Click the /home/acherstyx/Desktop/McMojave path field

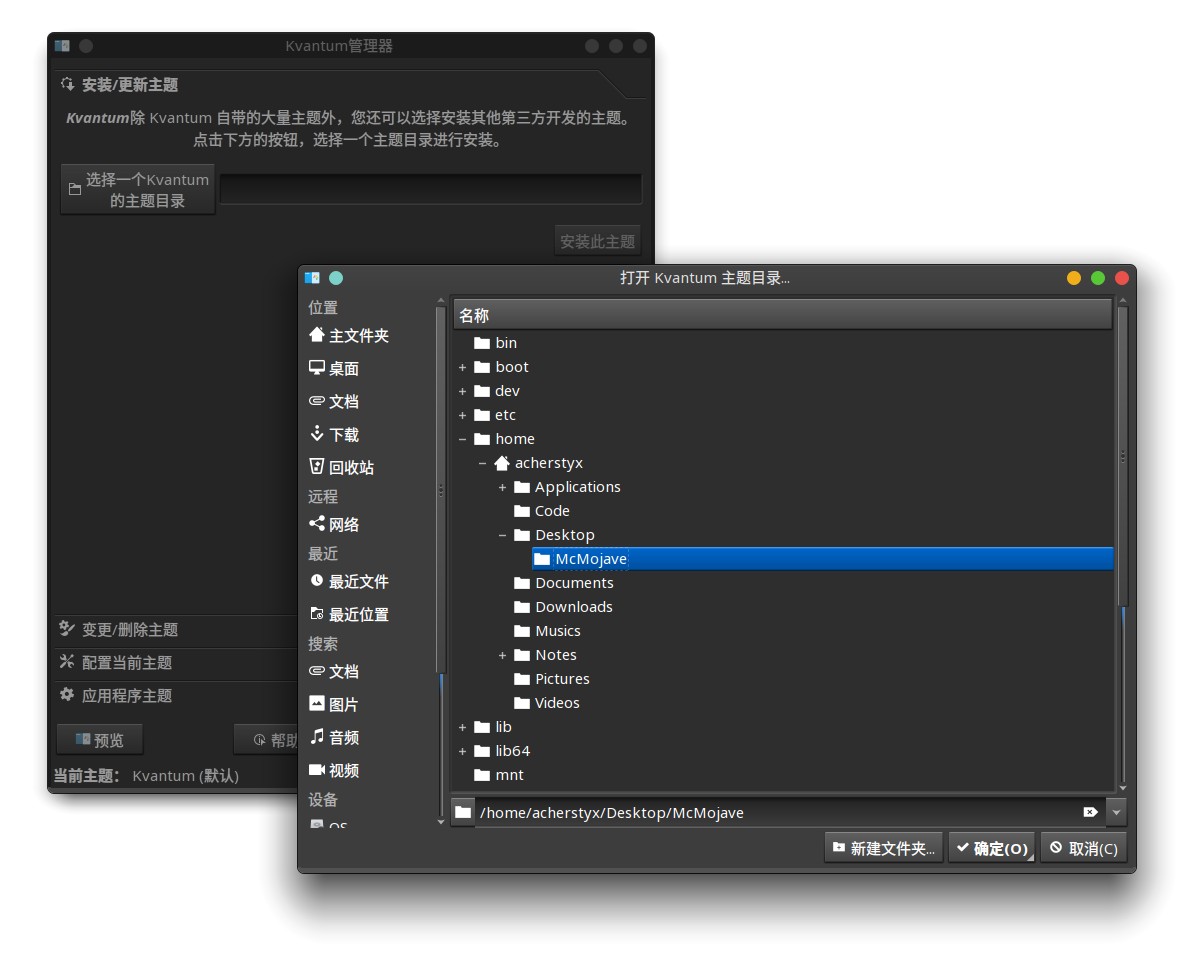click(777, 812)
